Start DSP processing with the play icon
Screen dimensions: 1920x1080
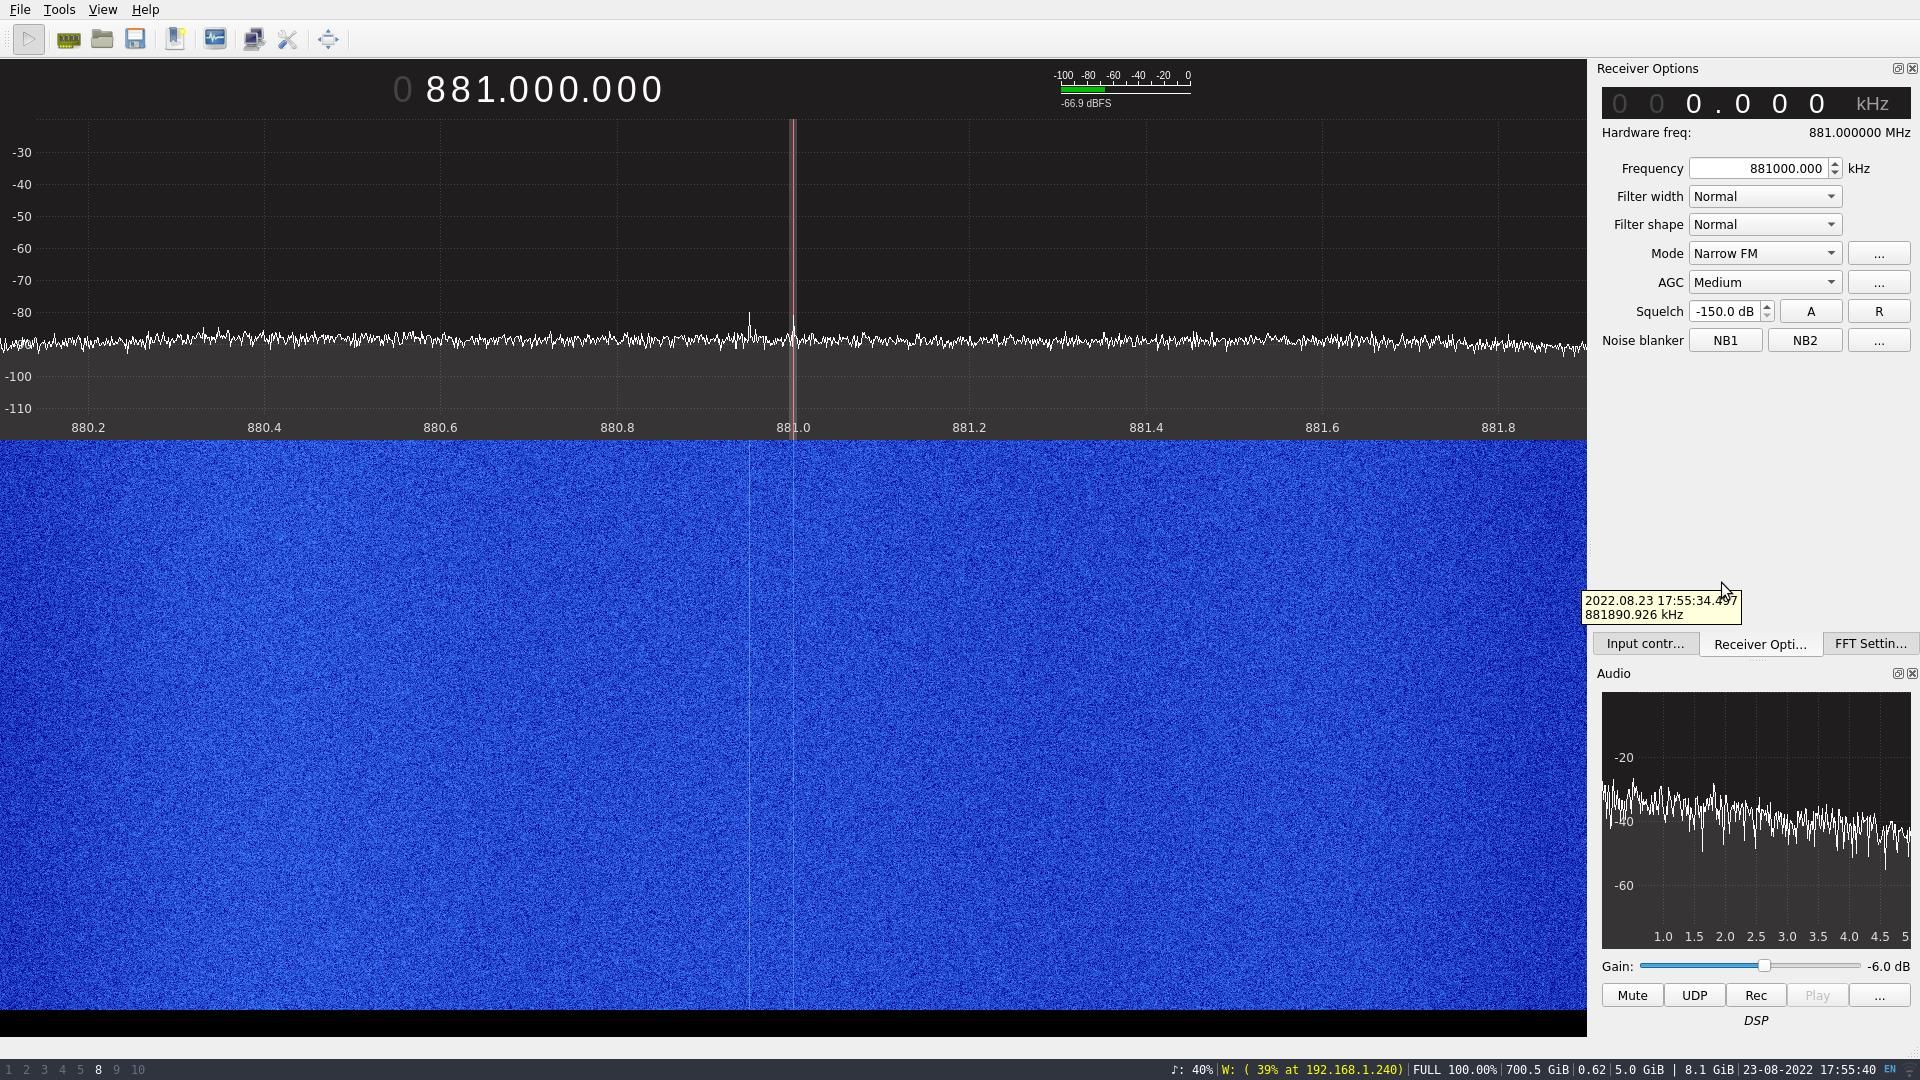coord(28,40)
